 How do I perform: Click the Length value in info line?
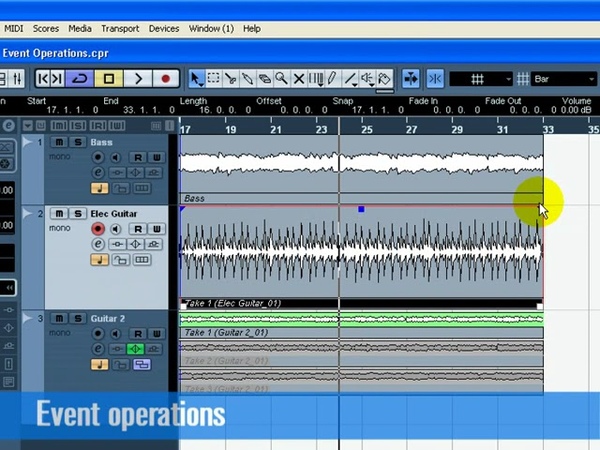click(225, 110)
